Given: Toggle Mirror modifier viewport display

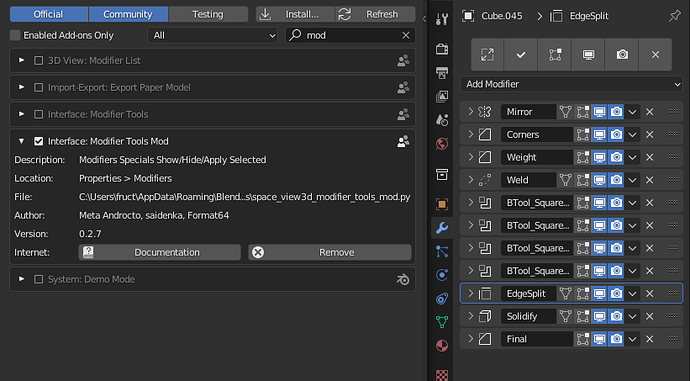Looking at the screenshot, I should [x=599, y=112].
